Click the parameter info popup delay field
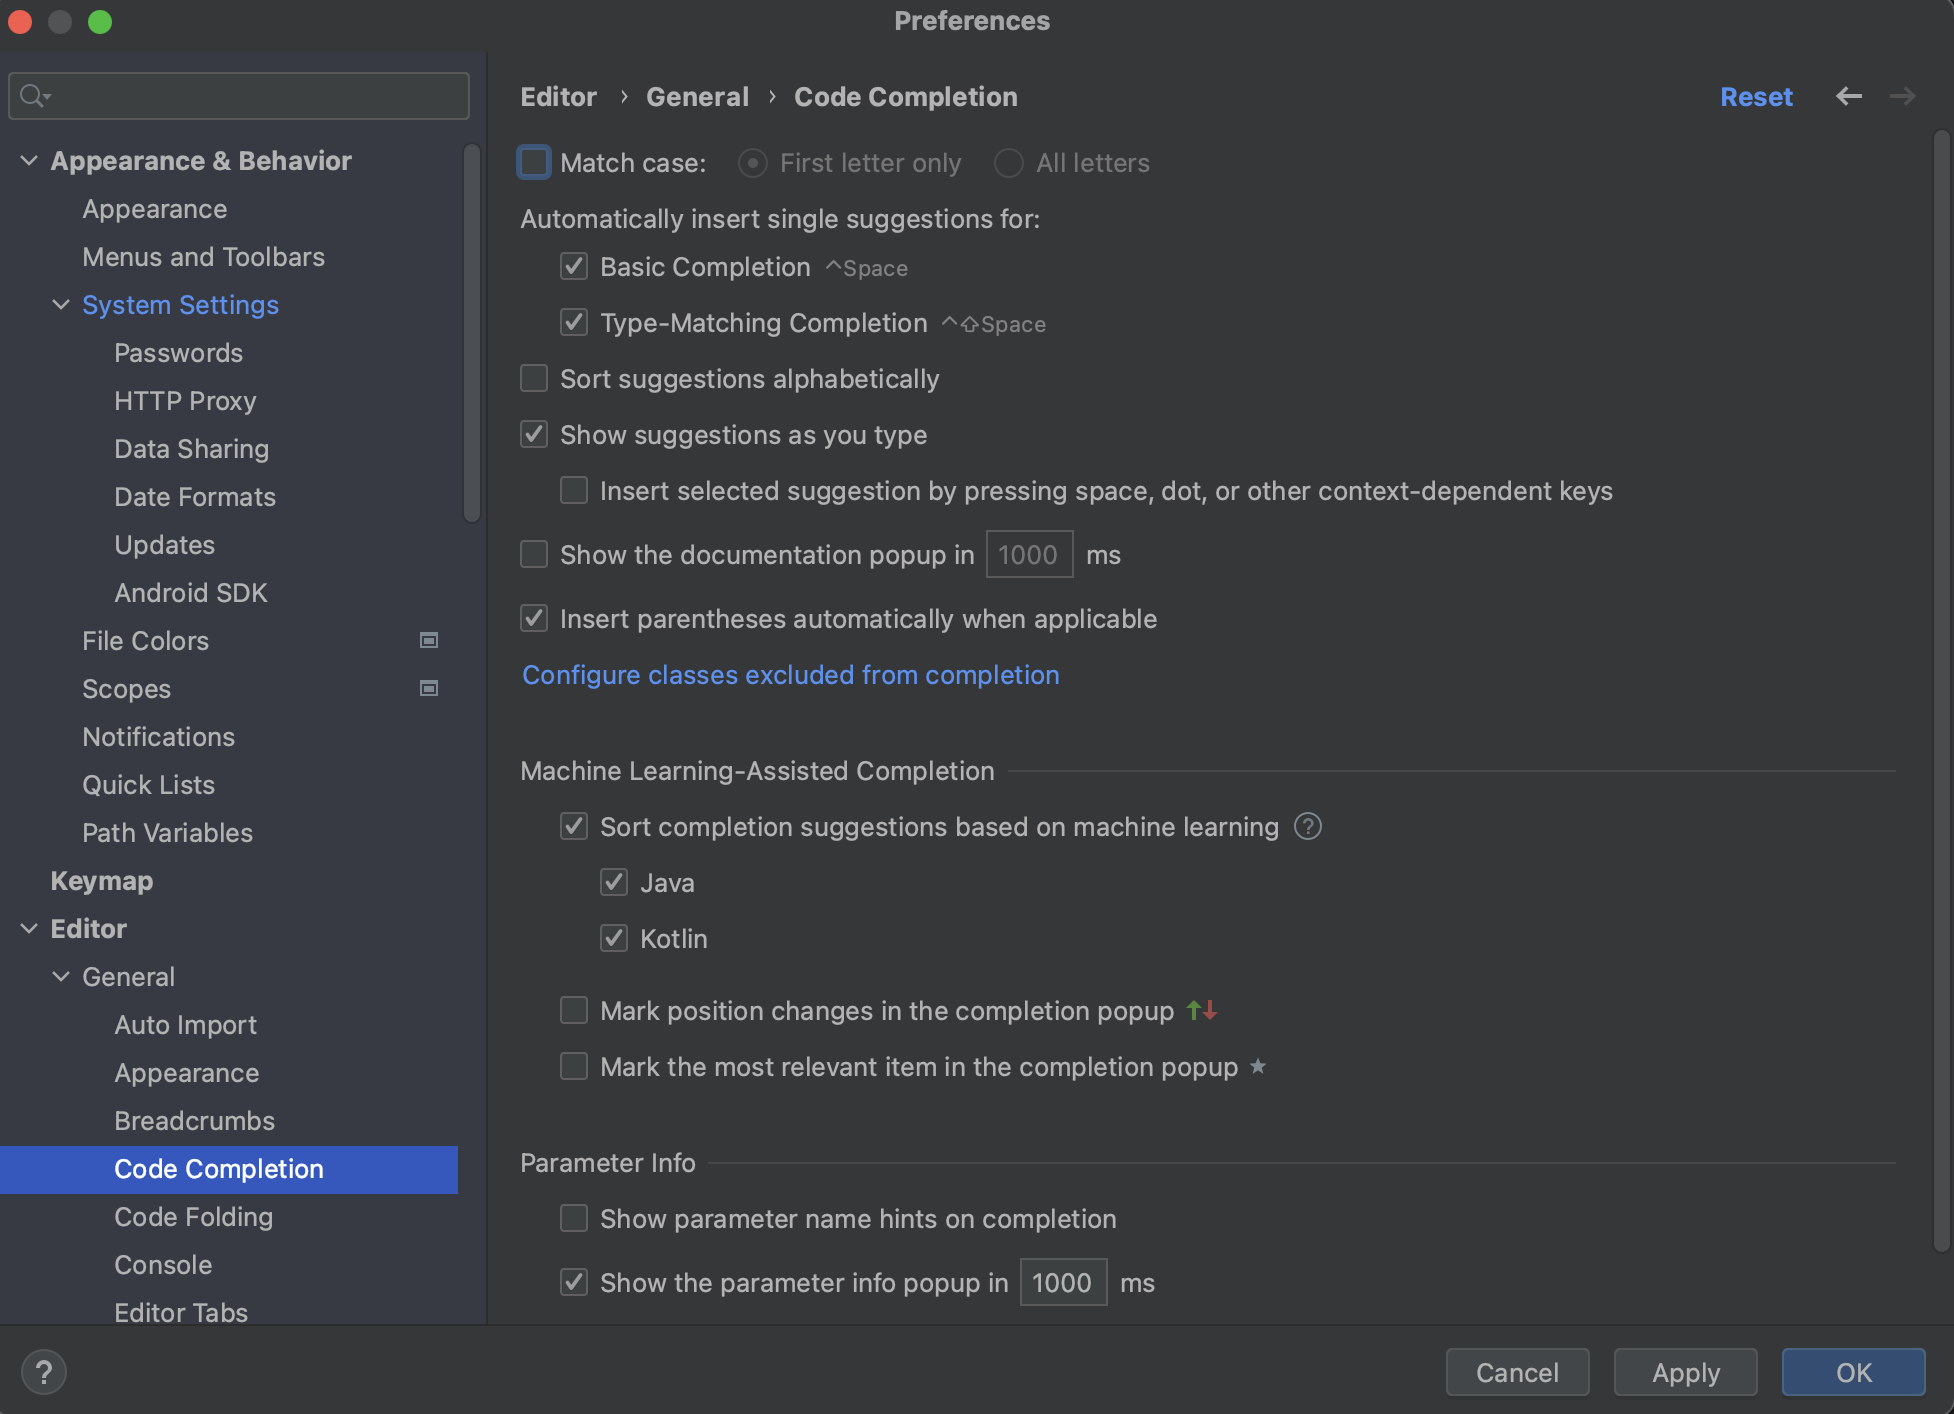Image resolution: width=1954 pixels, height=1414 pixels. pos(1062,1282)
